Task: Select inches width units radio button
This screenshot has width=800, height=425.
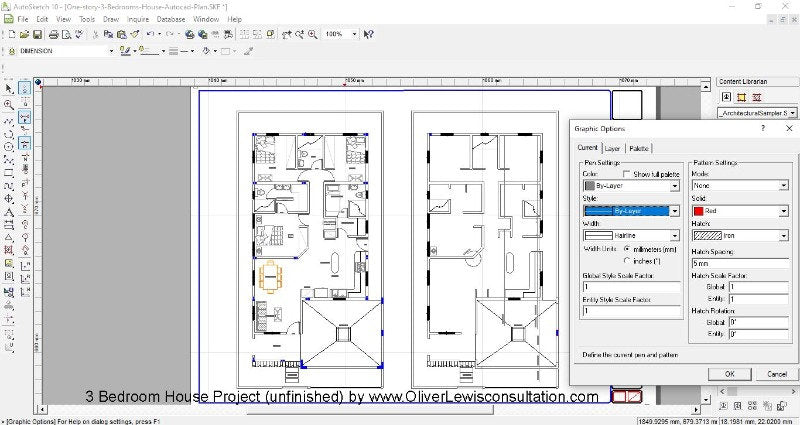Action: tap(627, 260)
